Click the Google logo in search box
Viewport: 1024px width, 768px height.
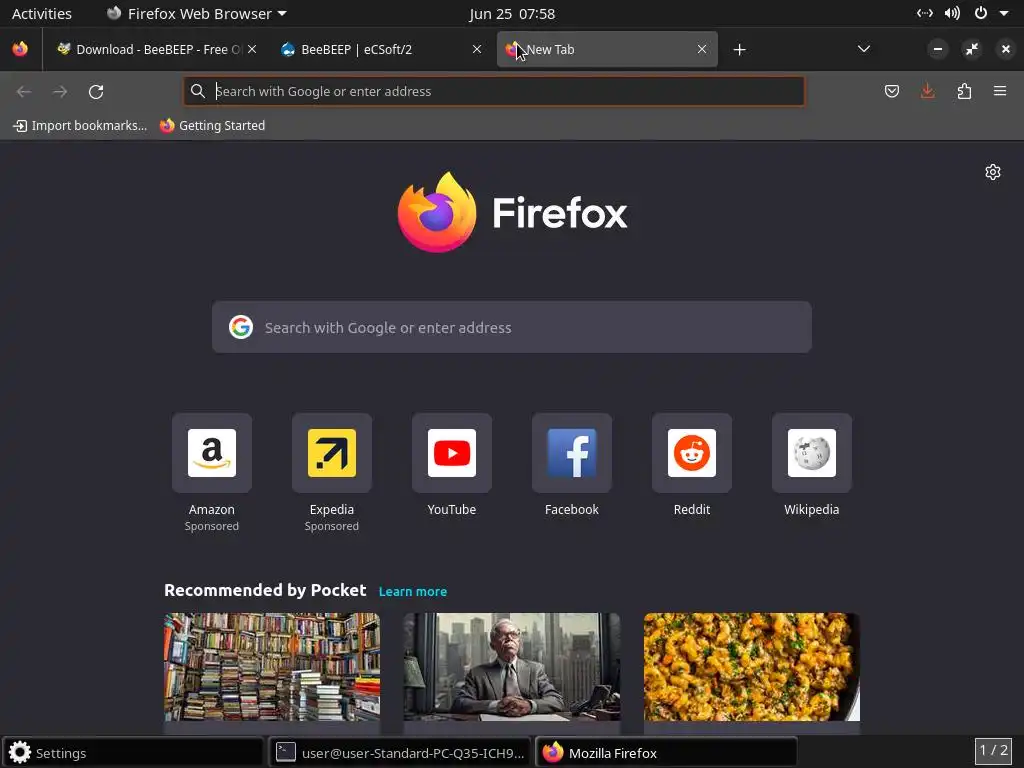pos(241,327)
